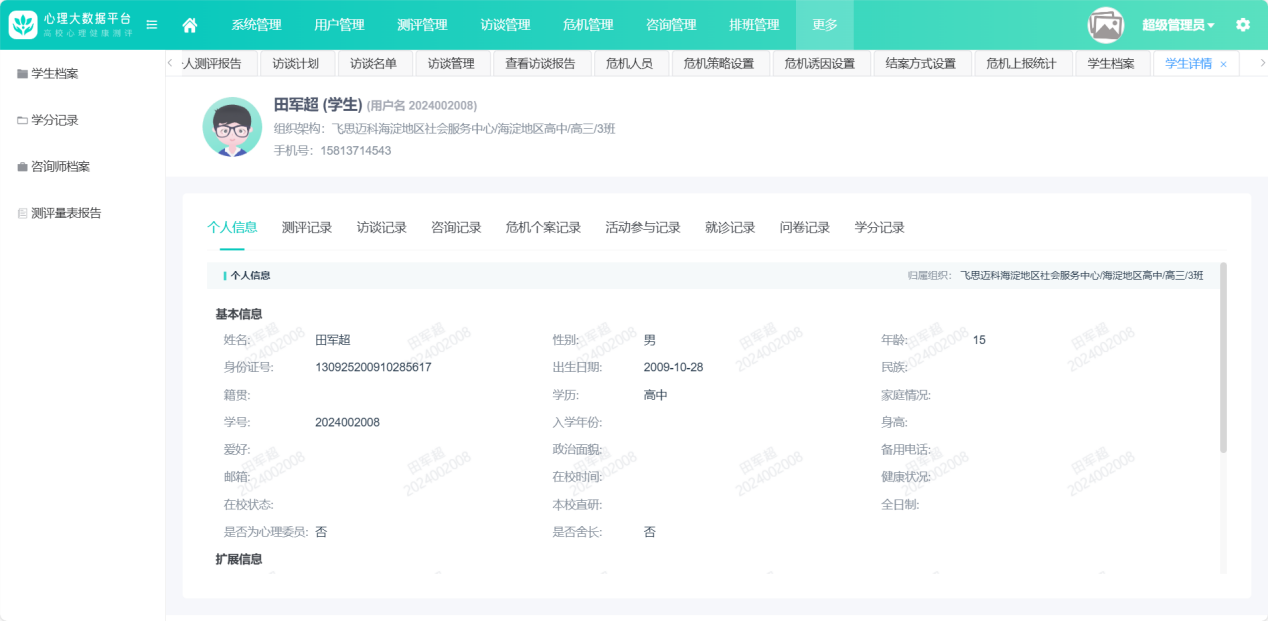Open the 系统管理 top menu
The image size is (1268, 621).
(256, 25)
